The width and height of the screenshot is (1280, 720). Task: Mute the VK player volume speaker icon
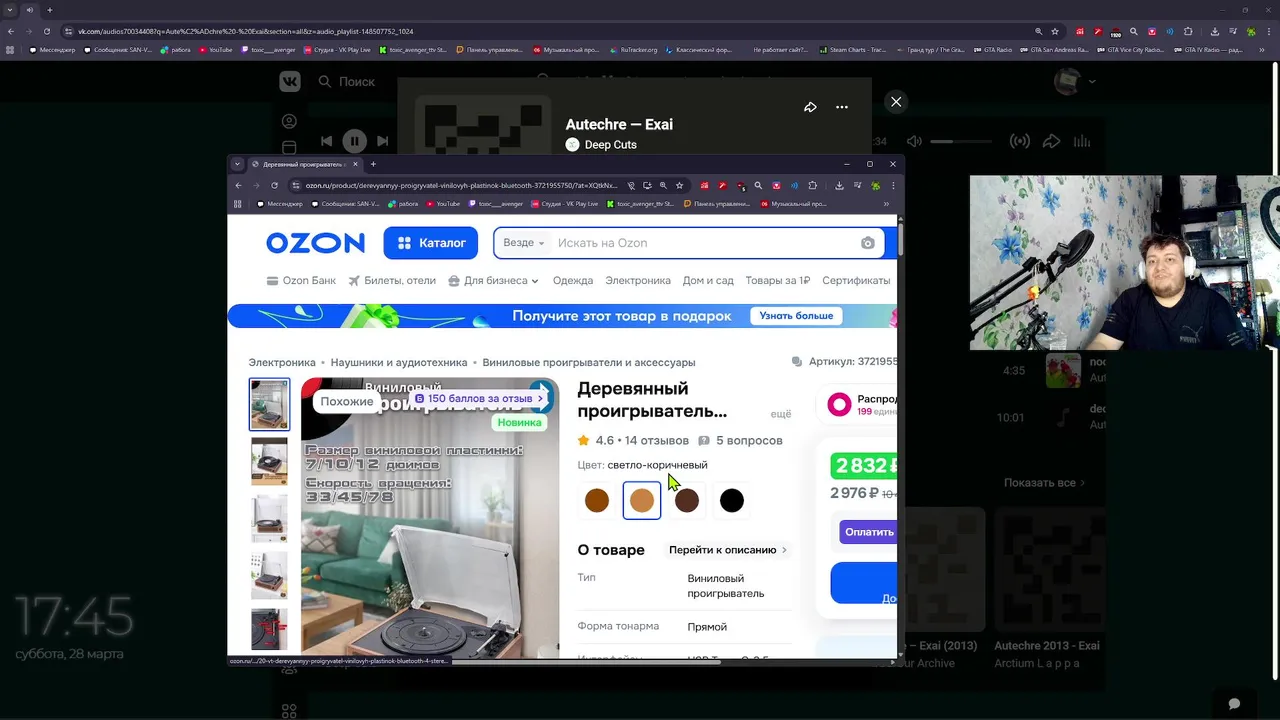913,142
